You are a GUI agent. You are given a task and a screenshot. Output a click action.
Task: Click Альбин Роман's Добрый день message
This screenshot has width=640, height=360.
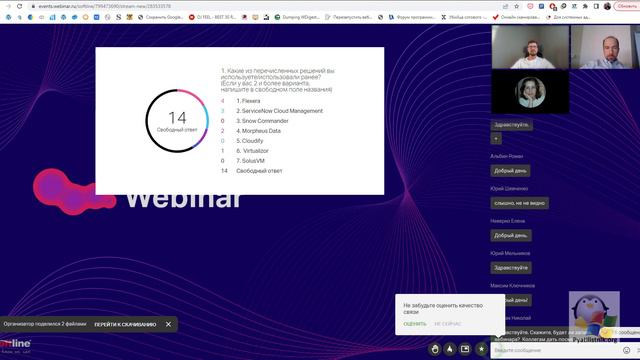coord(510,171)
